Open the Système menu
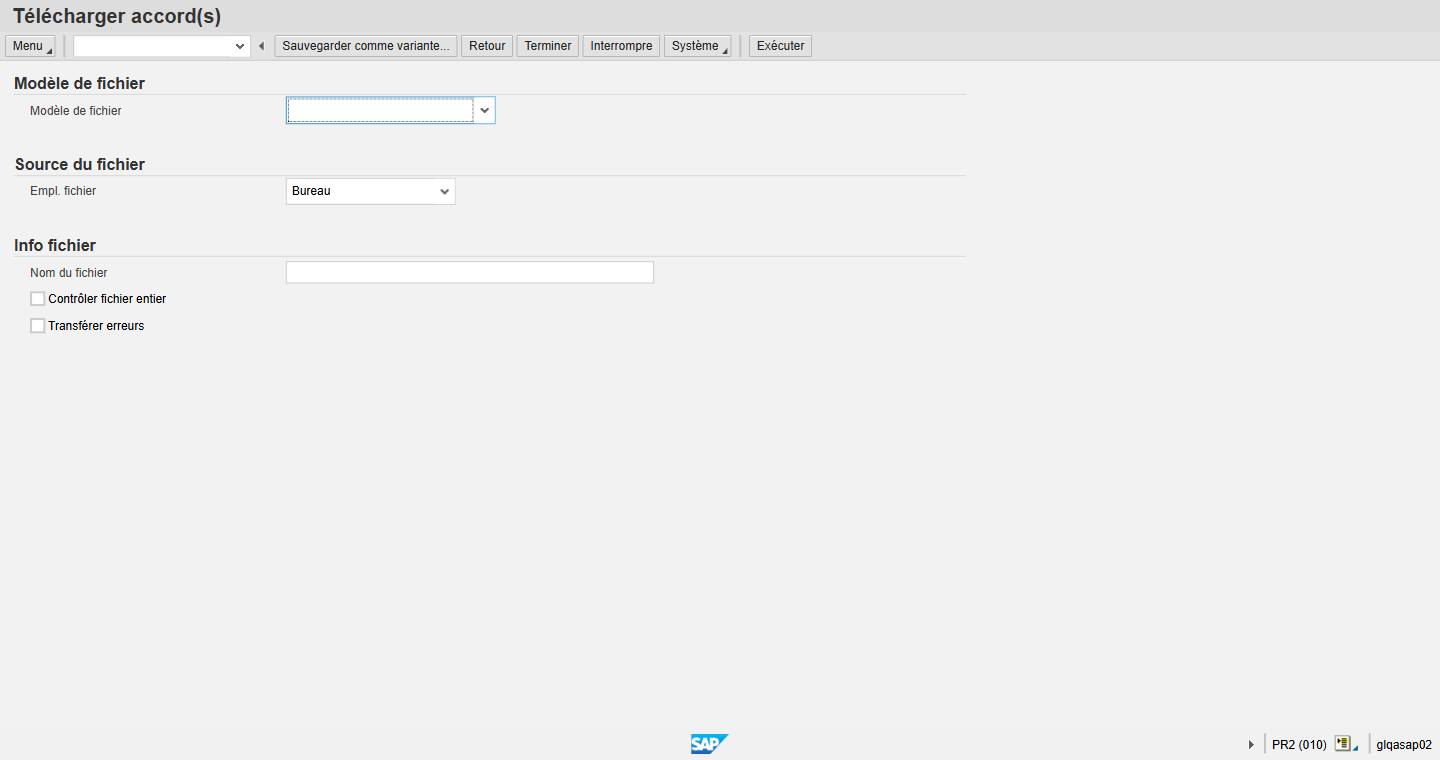 point(698,46)
